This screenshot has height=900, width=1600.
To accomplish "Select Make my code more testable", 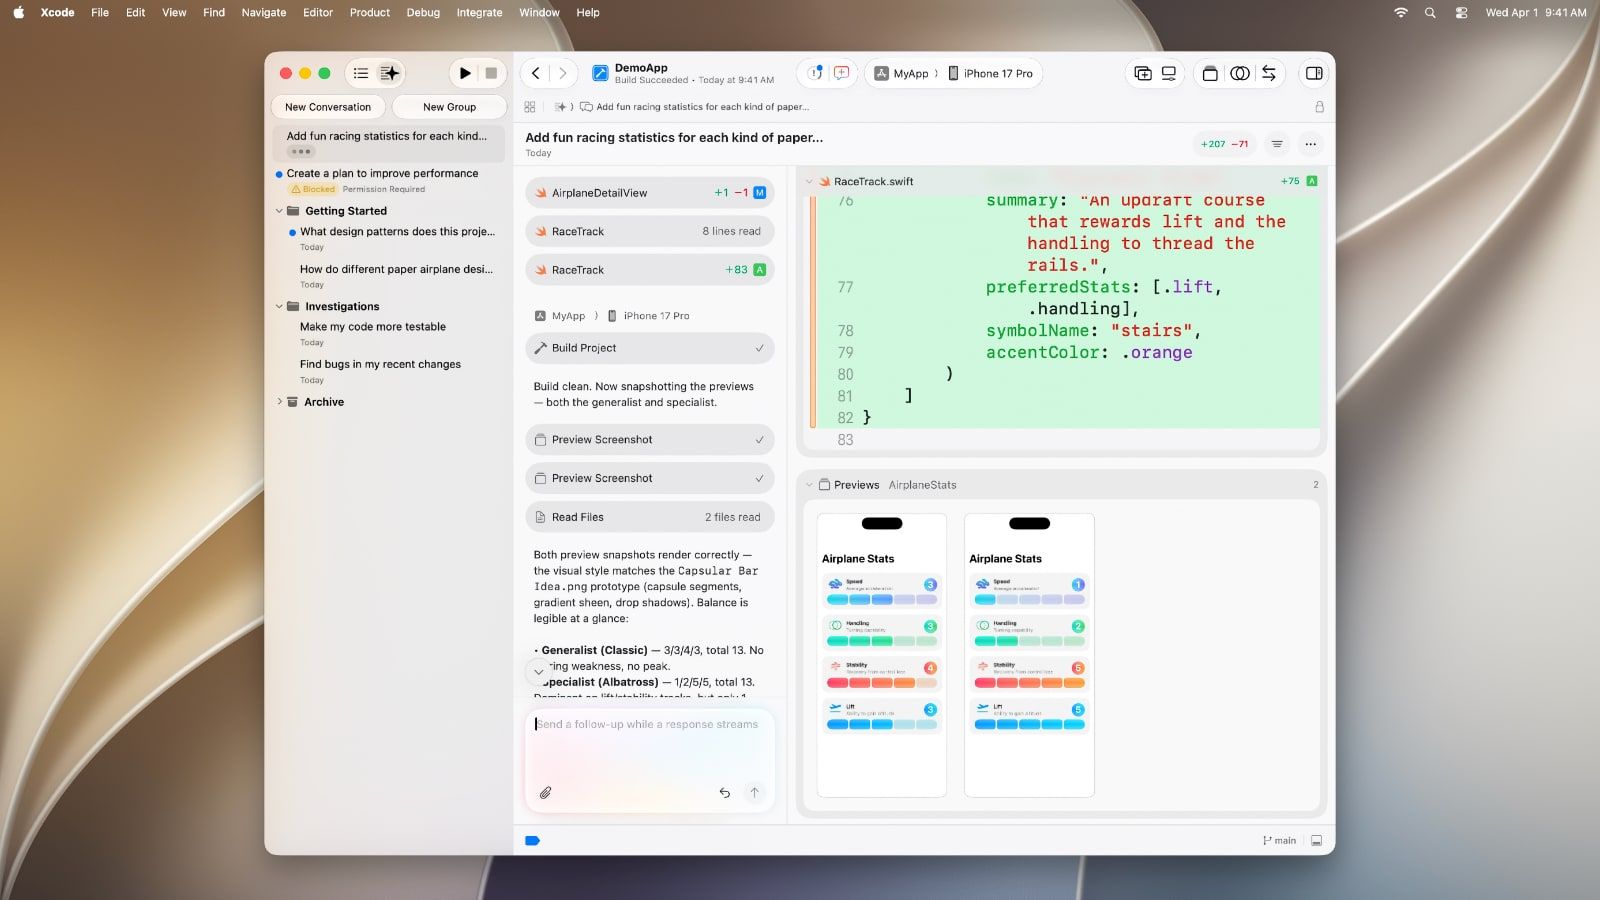I will click(x=373, y=327).
